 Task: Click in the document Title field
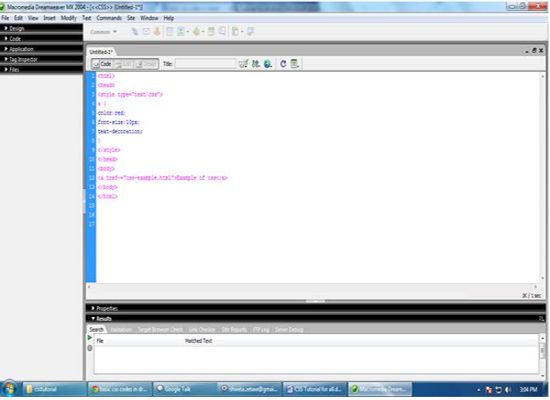[x=205, y=64]
